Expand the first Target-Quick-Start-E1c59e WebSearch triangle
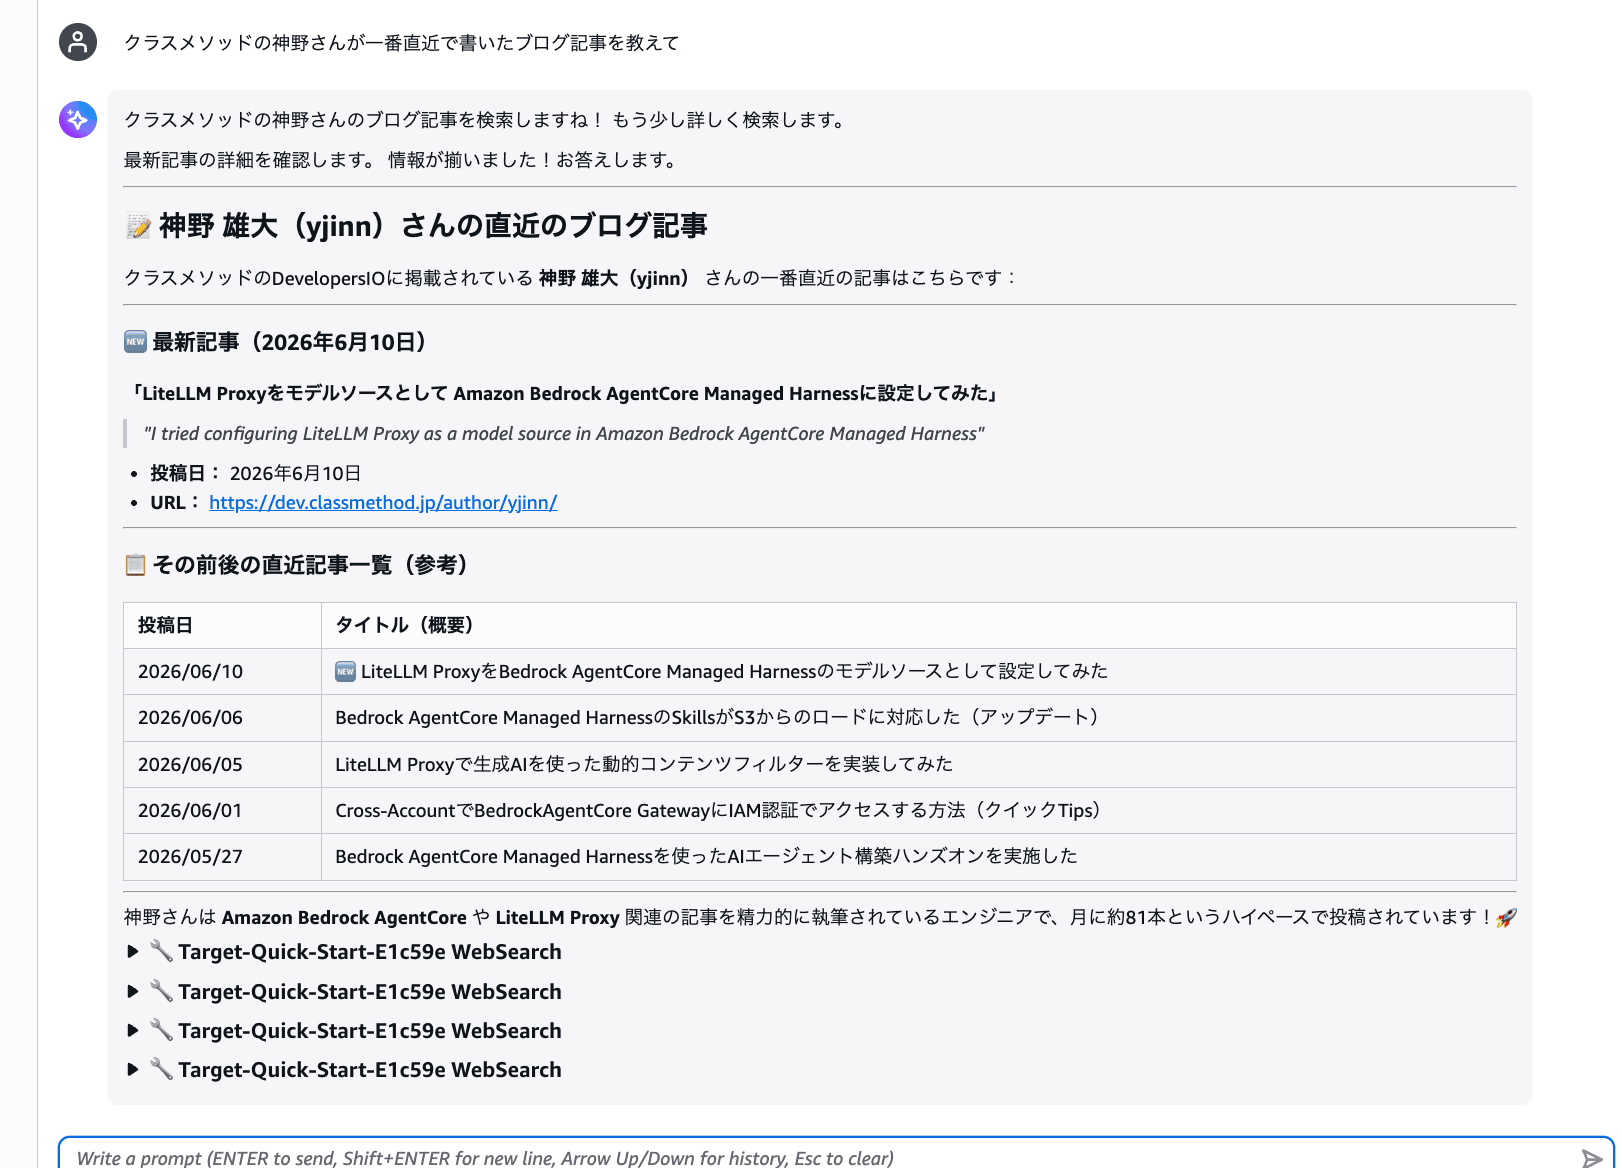 [x=133, y=952]
